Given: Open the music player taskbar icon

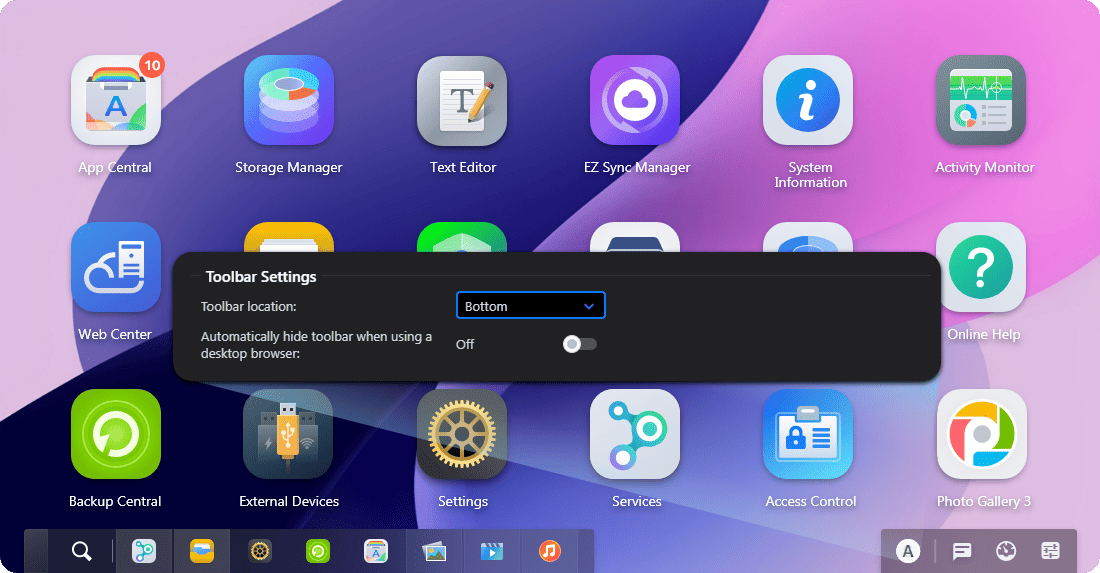Looking at the screenshot, I should (550, 551).
